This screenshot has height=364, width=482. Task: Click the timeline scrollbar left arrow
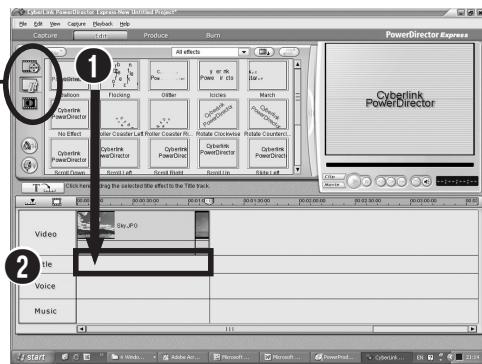point(81,329)
